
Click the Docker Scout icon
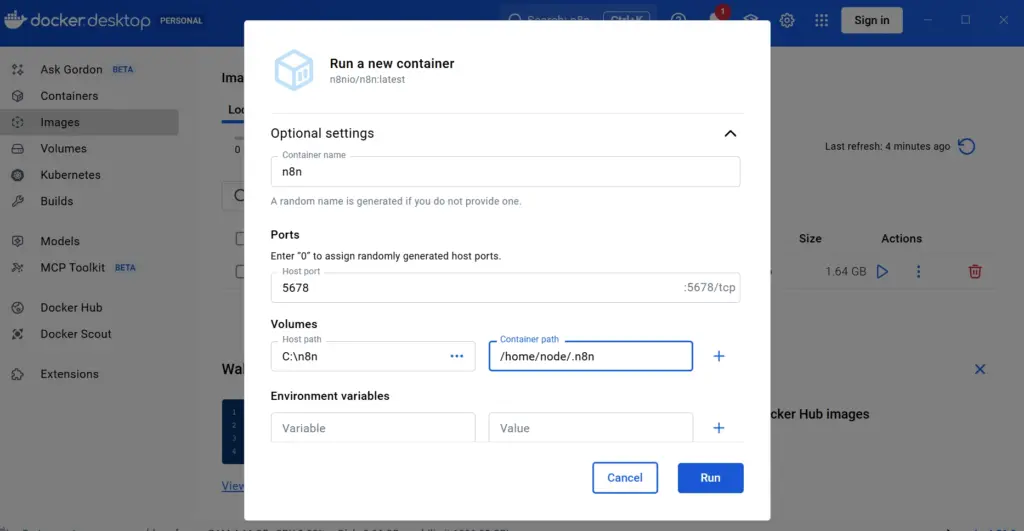tap(18, 334)
